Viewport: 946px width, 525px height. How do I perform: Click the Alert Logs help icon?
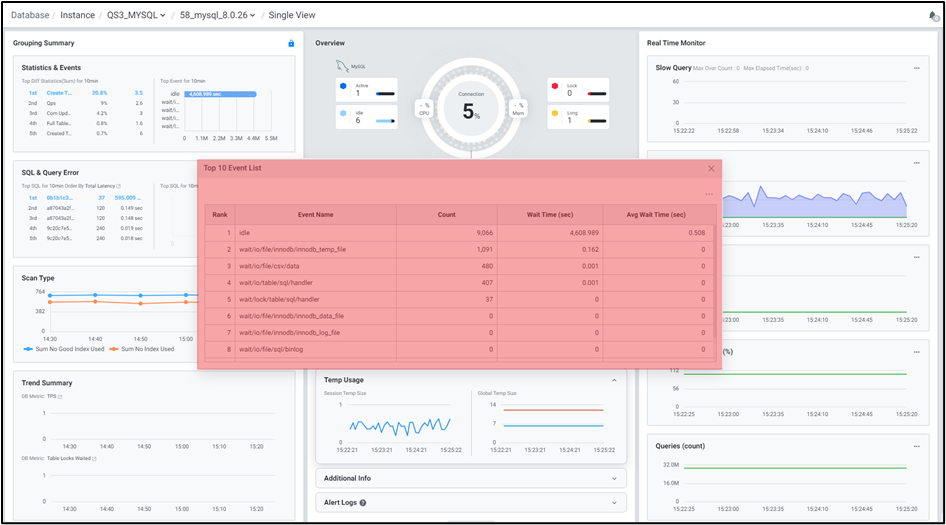point(363,503)
